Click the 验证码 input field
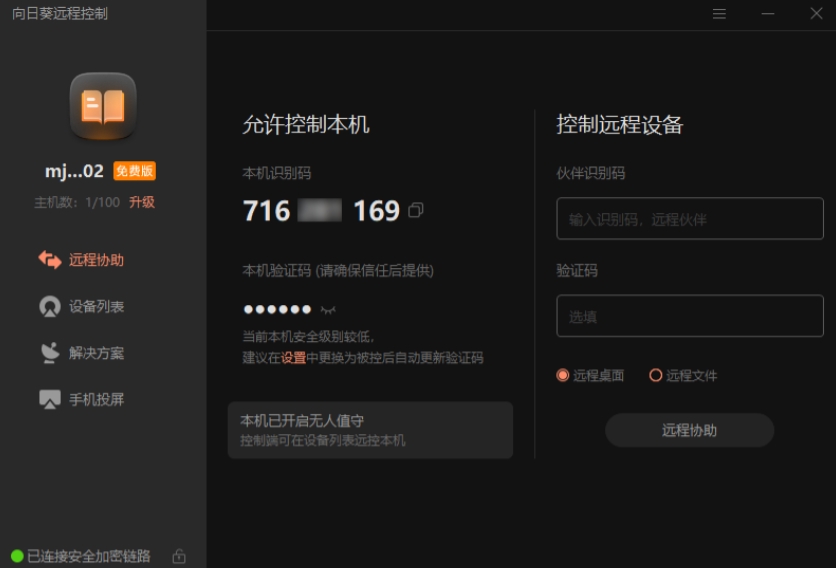The width and height of the screenshot is (836, 568). click(x=690, y=316)
